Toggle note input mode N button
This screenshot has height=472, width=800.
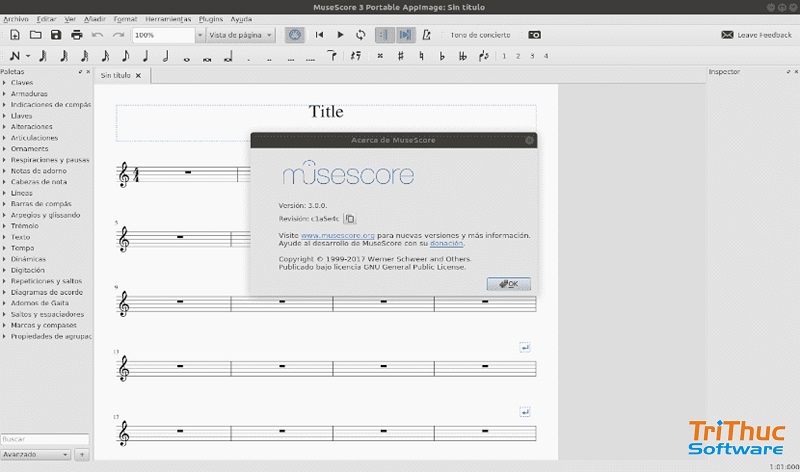coord(15,56)
